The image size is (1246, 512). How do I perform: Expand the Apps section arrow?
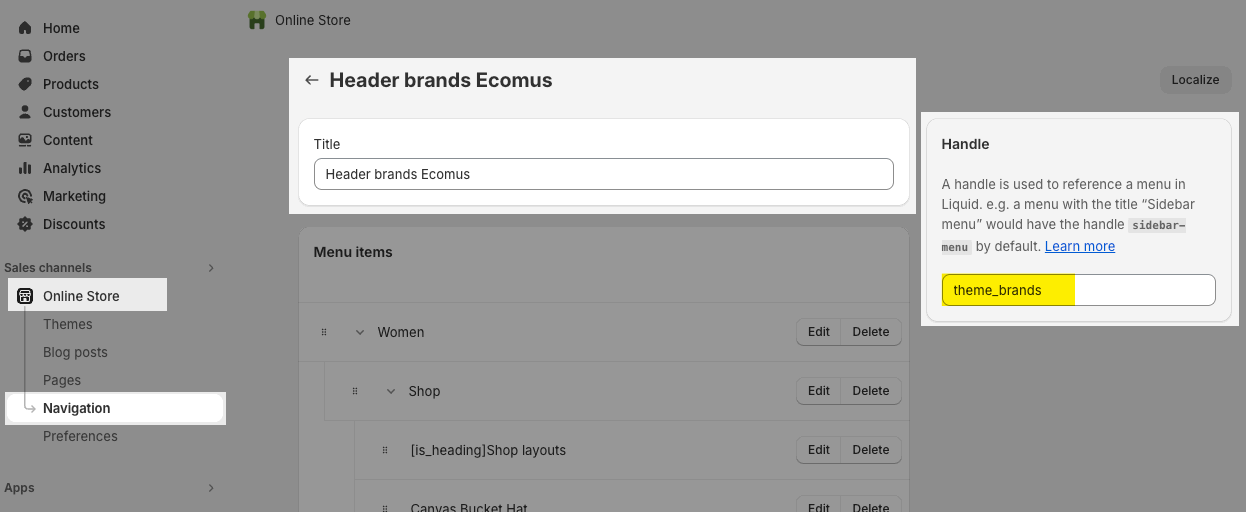[x=210, y=488]
